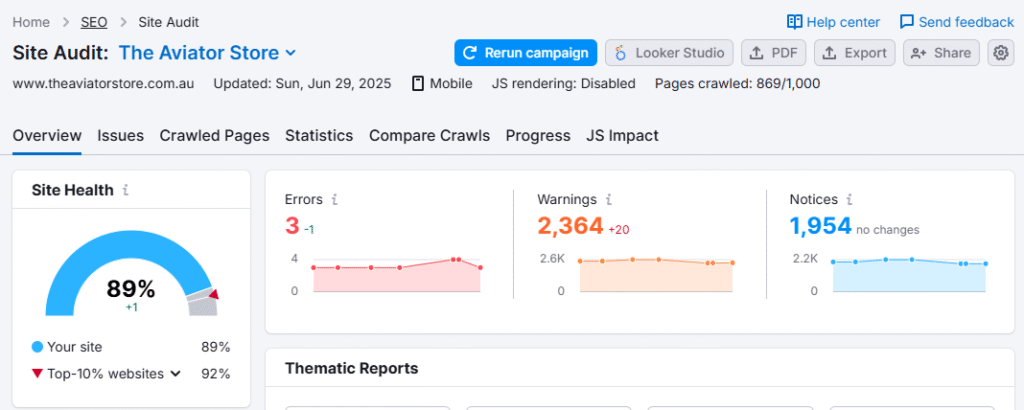
Task: Click Notices trend chart
Action: [909, 274]
